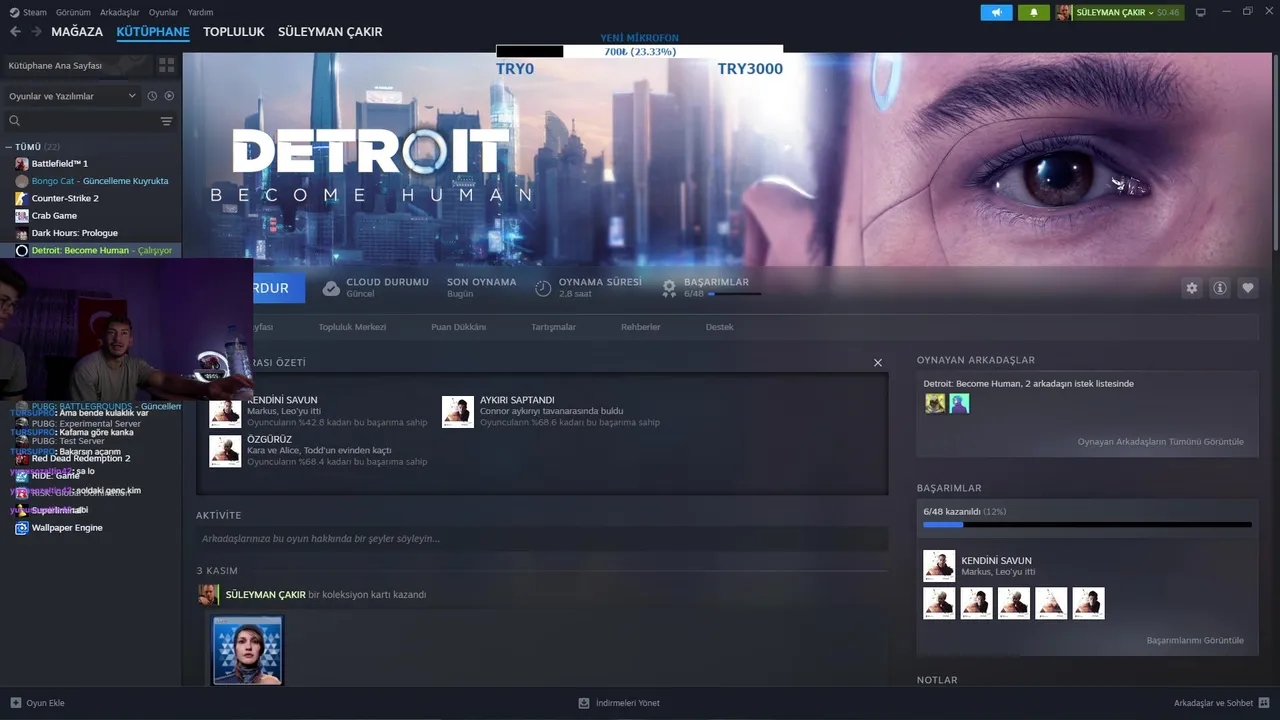Open the Yardım menu
The height and width of the screenshot is (720, 1280).
click(x=200, y=12)
